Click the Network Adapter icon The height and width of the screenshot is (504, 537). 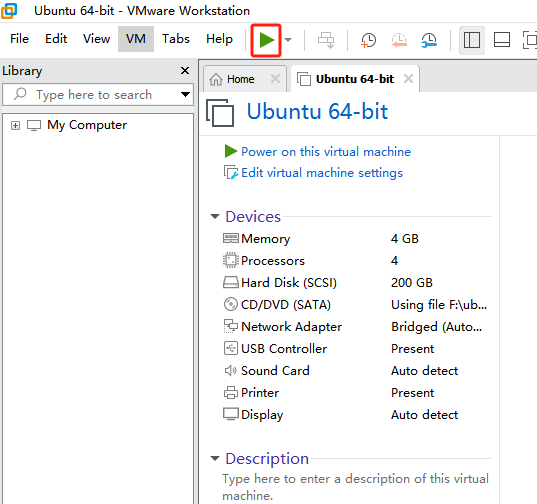point(230,326)
